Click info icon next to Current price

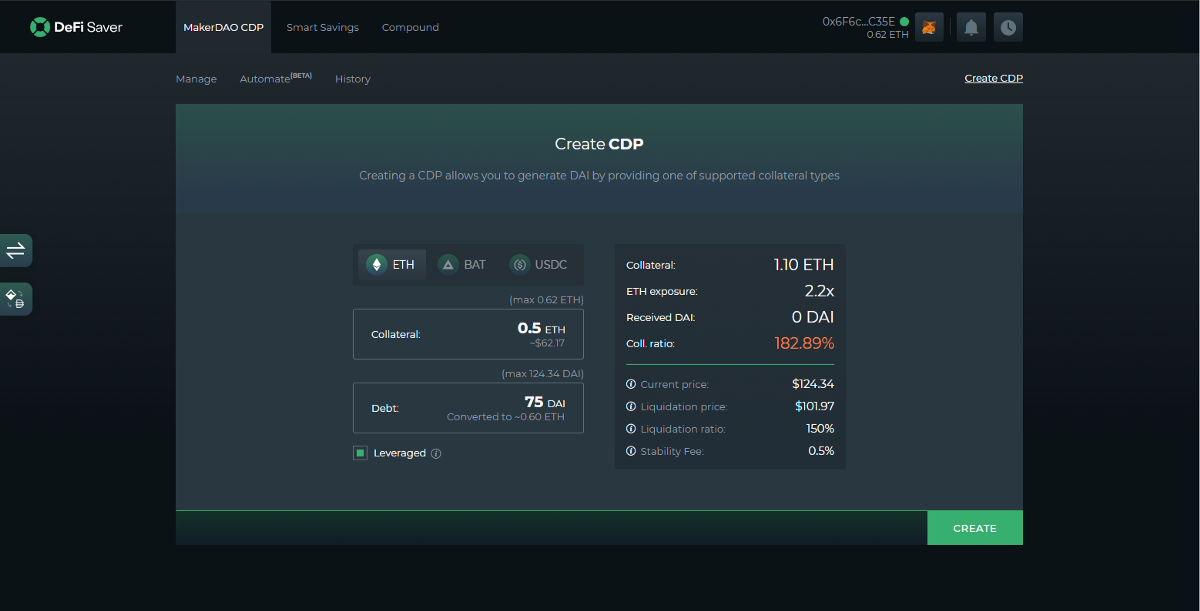[631, 384]
